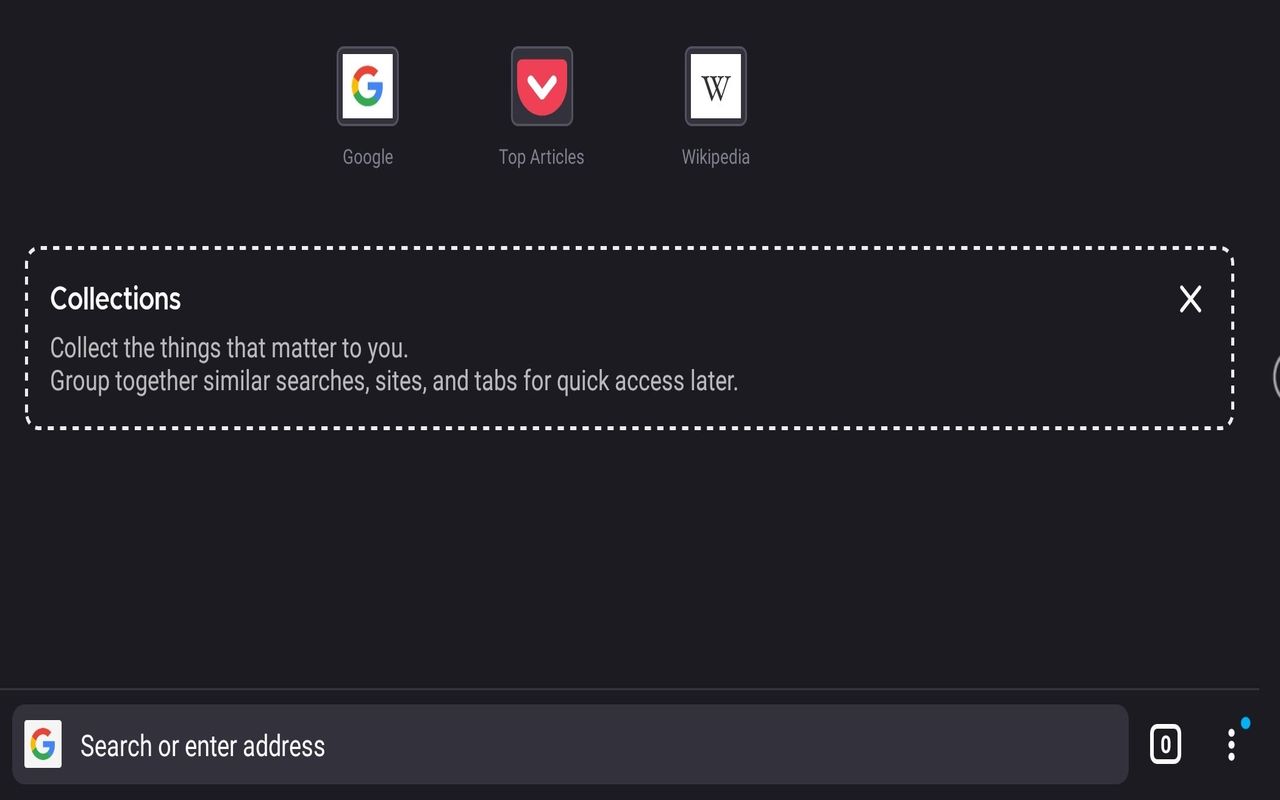Screen dimensions: 1280x800
Task: Open the Pocket Top Articles icon
Action: click(541, 86)
